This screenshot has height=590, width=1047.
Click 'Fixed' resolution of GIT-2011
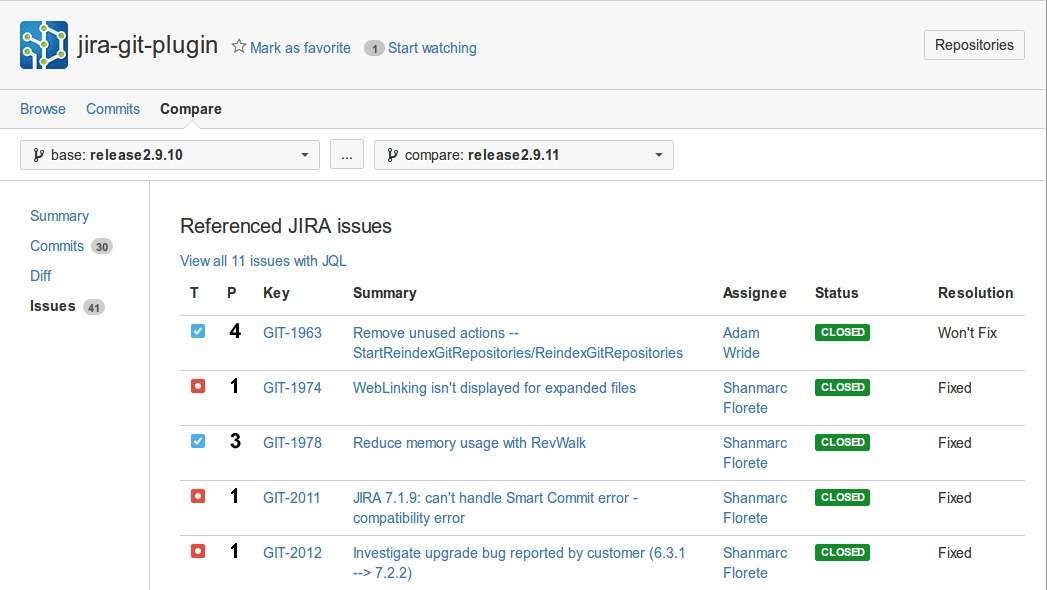pos(955,498)
